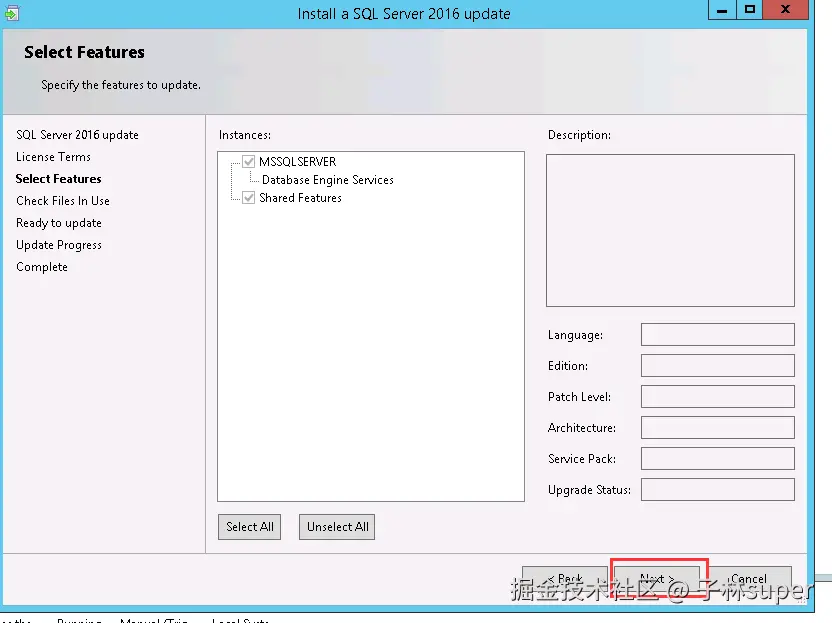Click inside the Description box
This screenshot has width=832, height=623.
coord(670,230)
